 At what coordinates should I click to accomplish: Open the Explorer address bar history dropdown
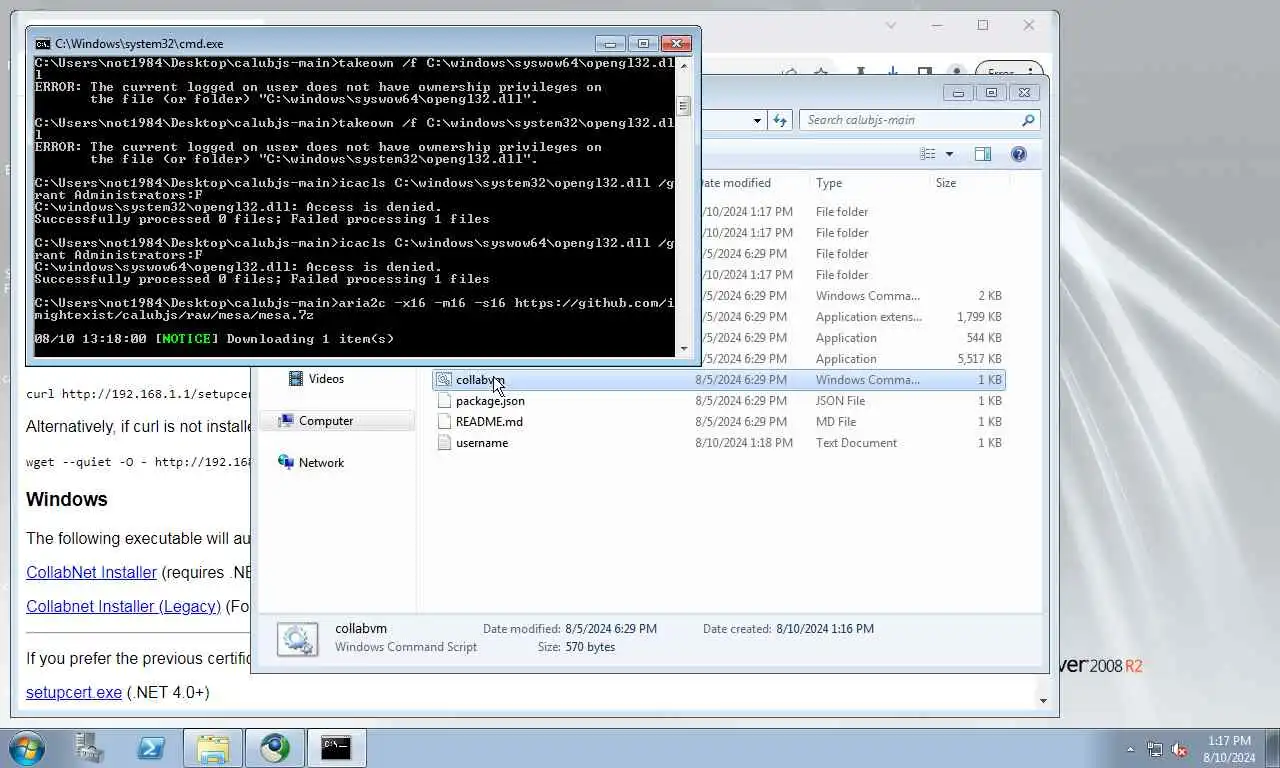pos(757,120)
